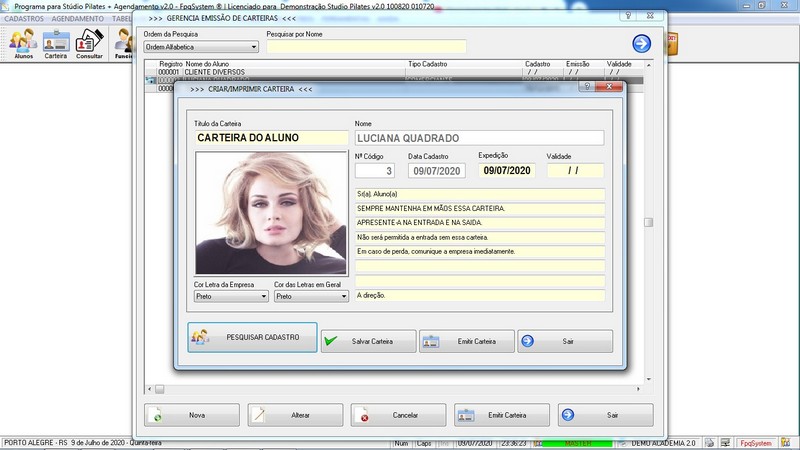Click the row marker icon in the student list
The width and height of the screenshot is (800, 450).
(x=150, y=80)
